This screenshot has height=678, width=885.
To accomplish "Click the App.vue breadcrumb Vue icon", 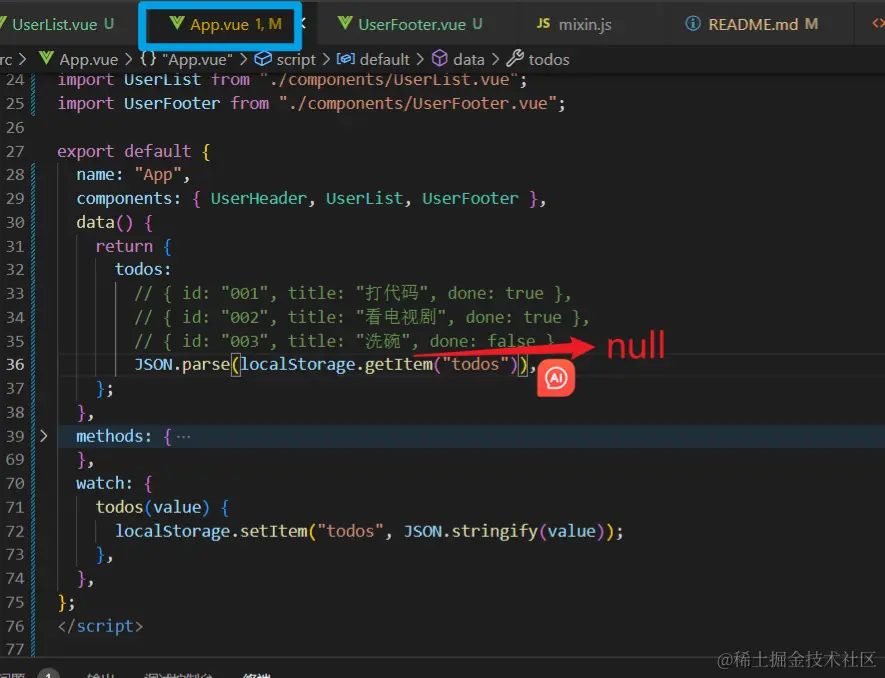I will 46,58.
